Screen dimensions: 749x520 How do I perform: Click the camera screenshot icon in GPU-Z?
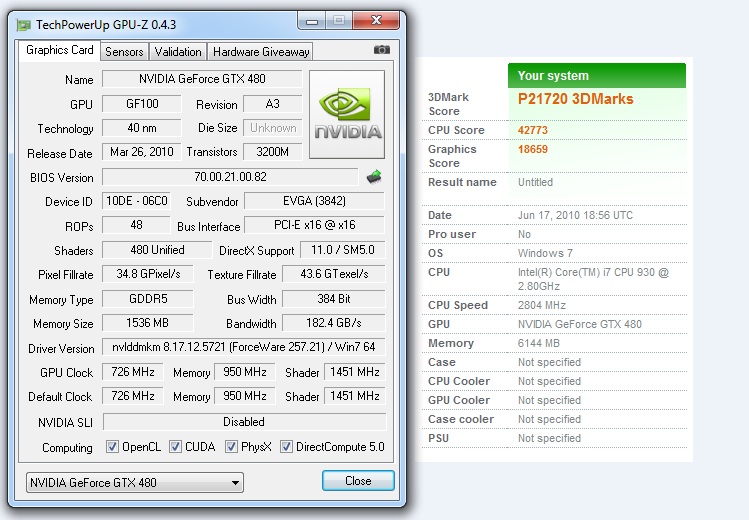[382, 50]
